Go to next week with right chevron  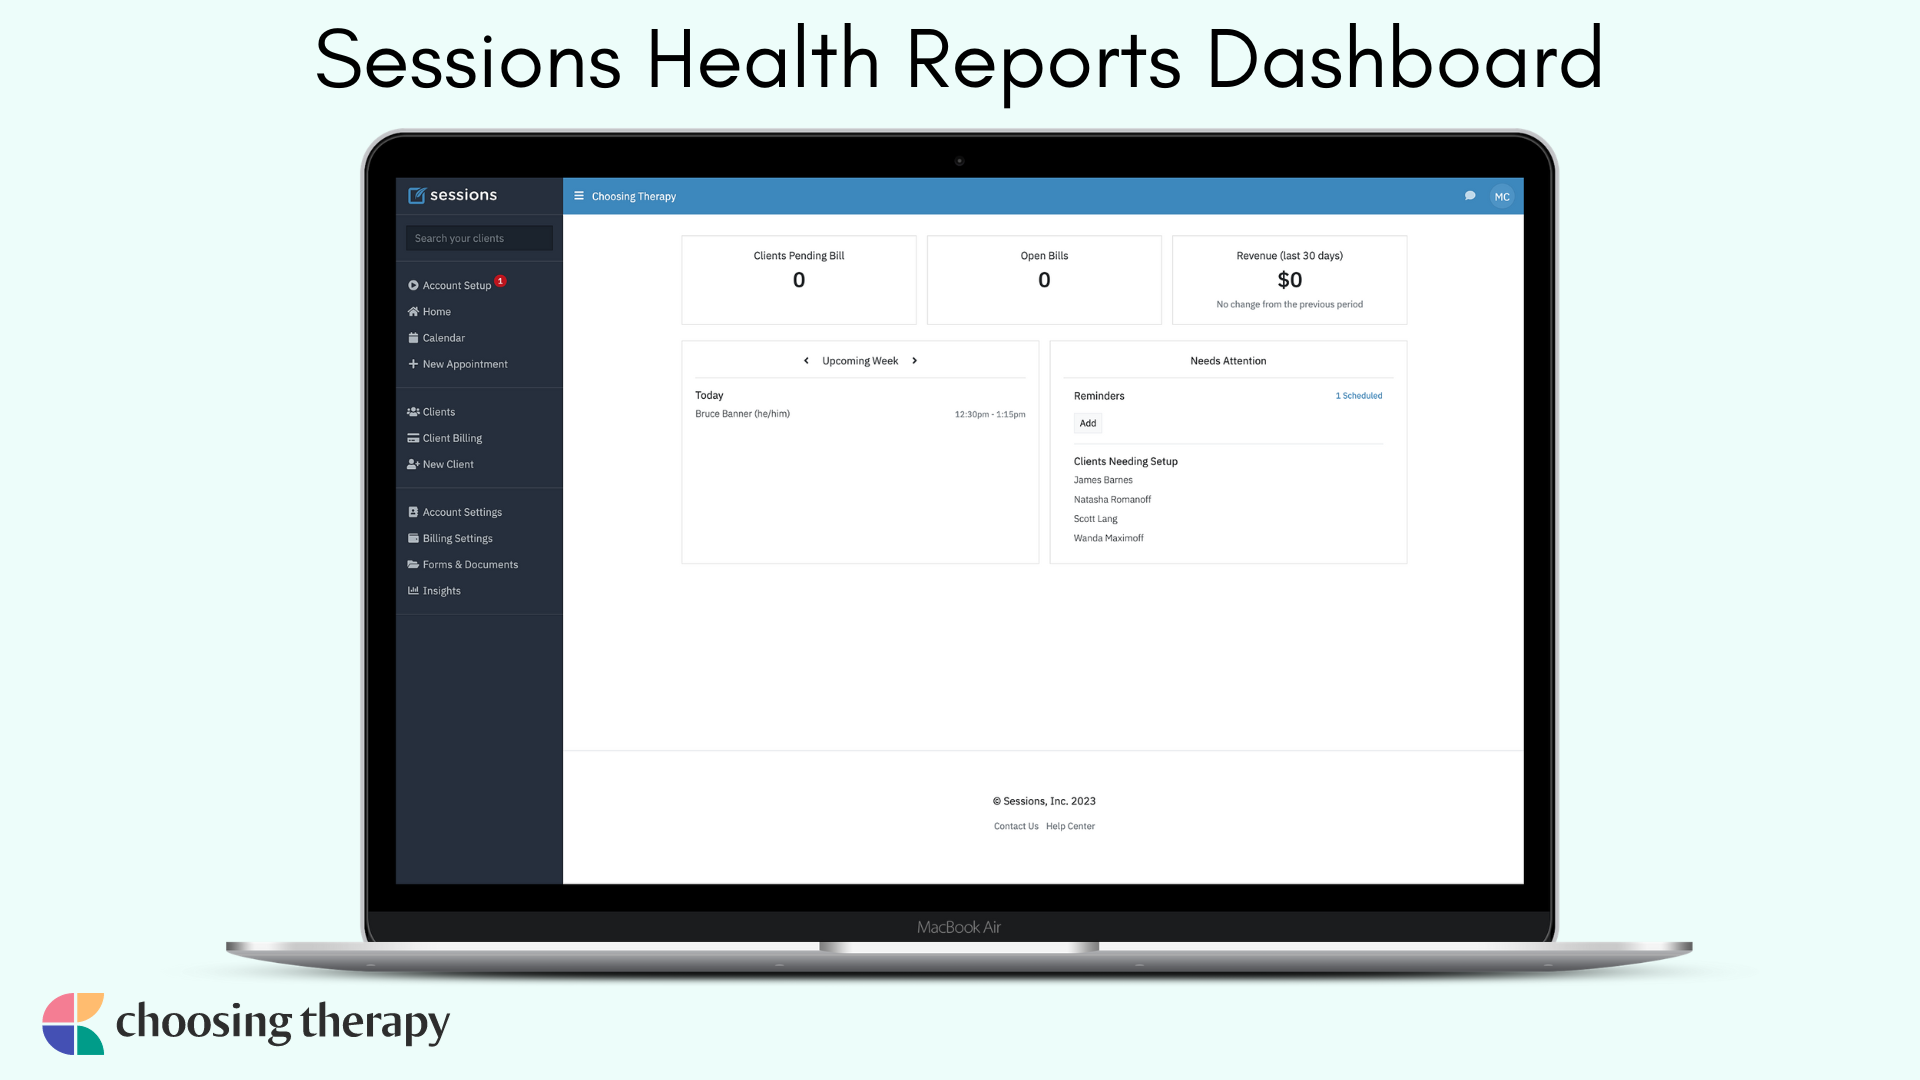(x=914, y=360)
